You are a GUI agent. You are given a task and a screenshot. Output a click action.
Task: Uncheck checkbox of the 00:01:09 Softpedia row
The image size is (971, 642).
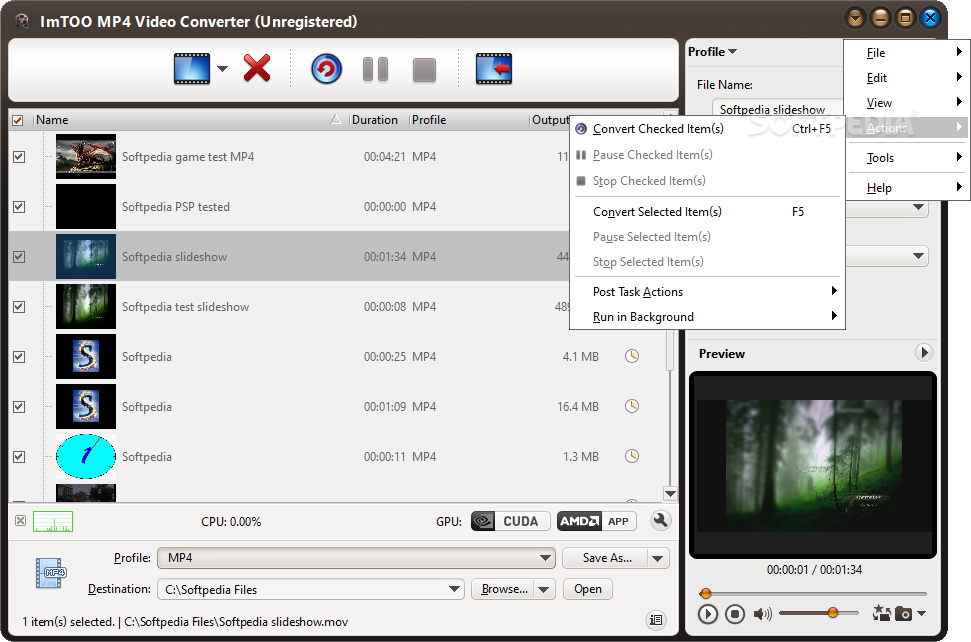[x=19, y=407]
